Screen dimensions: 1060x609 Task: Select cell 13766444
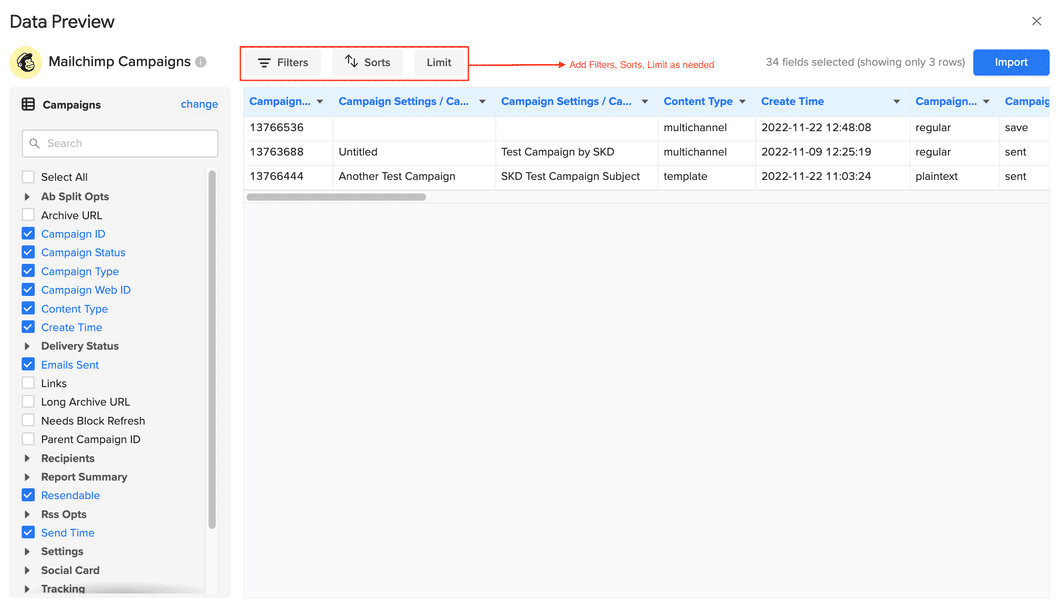tap(288, 176)
